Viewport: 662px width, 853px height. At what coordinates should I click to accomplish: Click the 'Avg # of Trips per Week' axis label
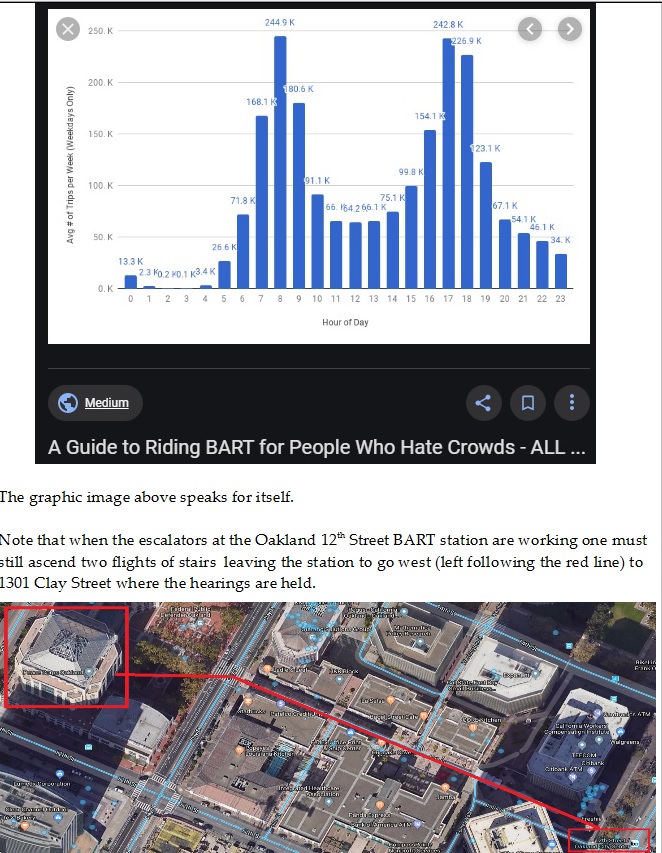[x=70, y=165]
